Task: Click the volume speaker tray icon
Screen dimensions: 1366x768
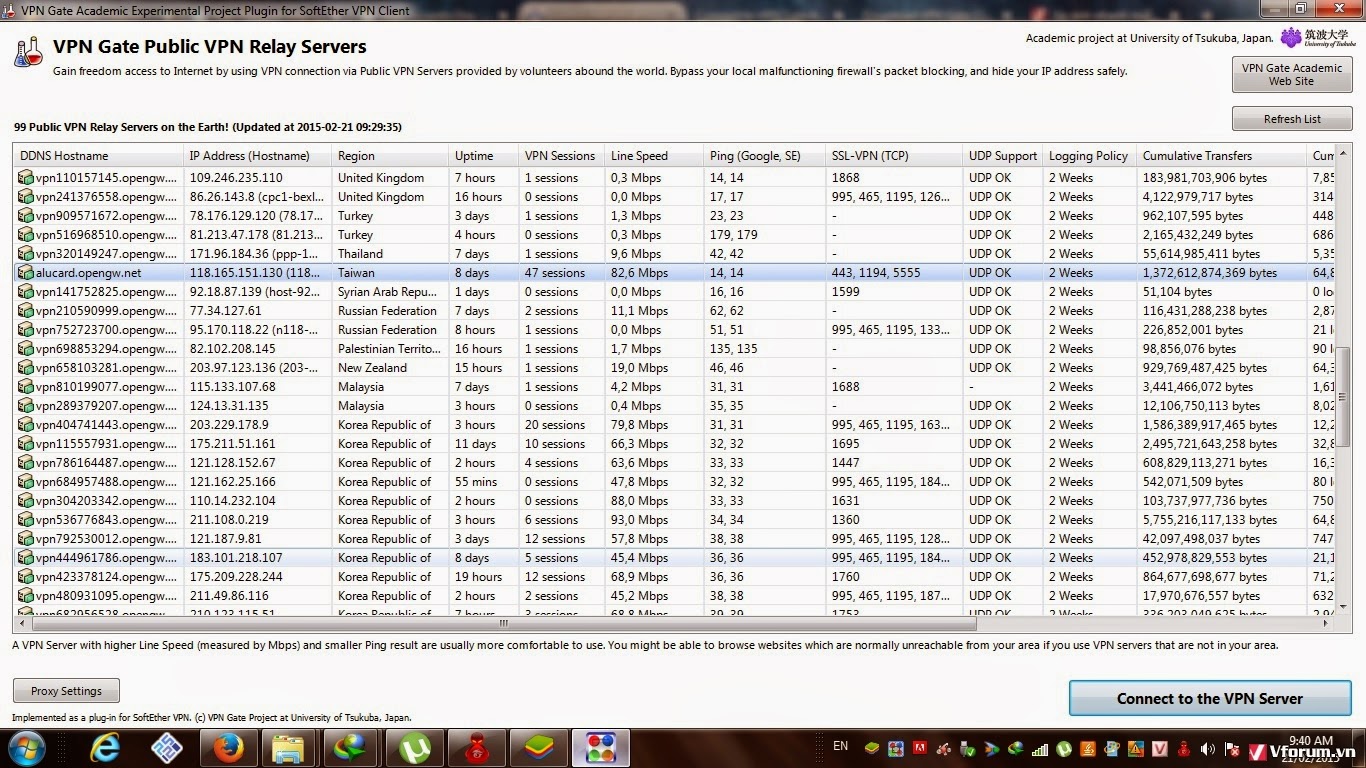Action: click(1208, 749)
